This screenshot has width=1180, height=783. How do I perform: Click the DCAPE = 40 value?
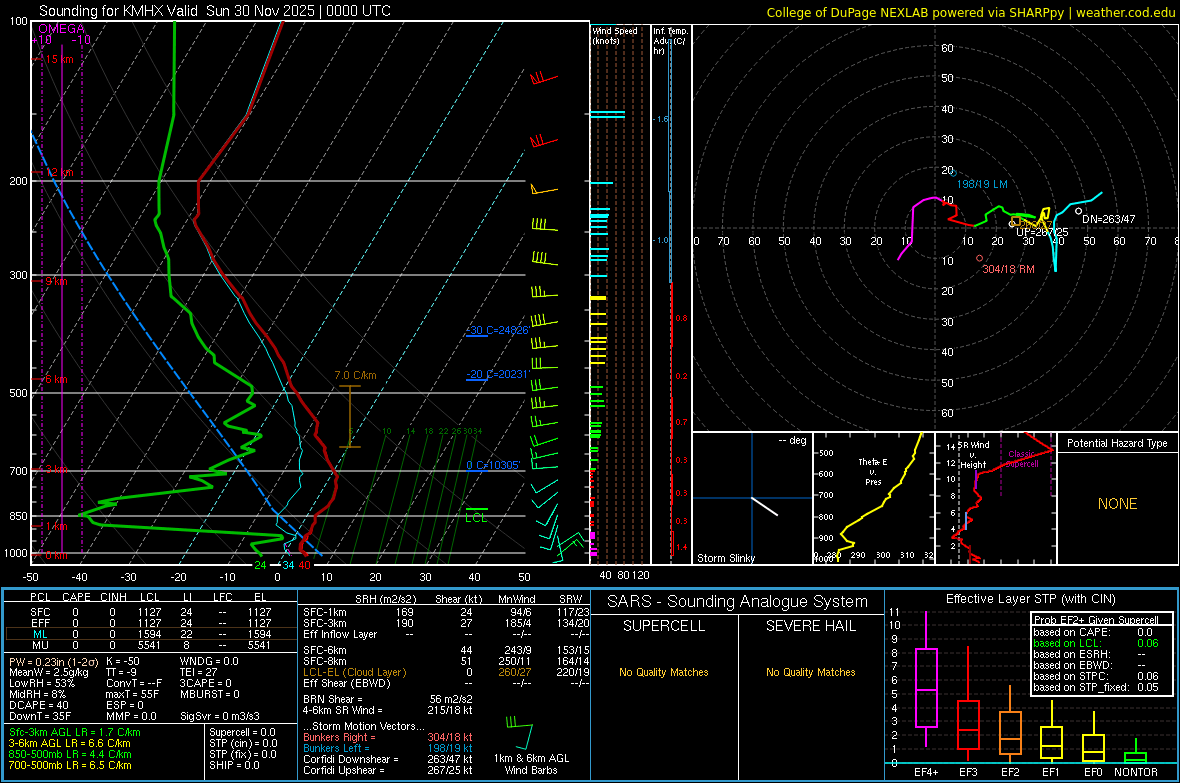38,705
